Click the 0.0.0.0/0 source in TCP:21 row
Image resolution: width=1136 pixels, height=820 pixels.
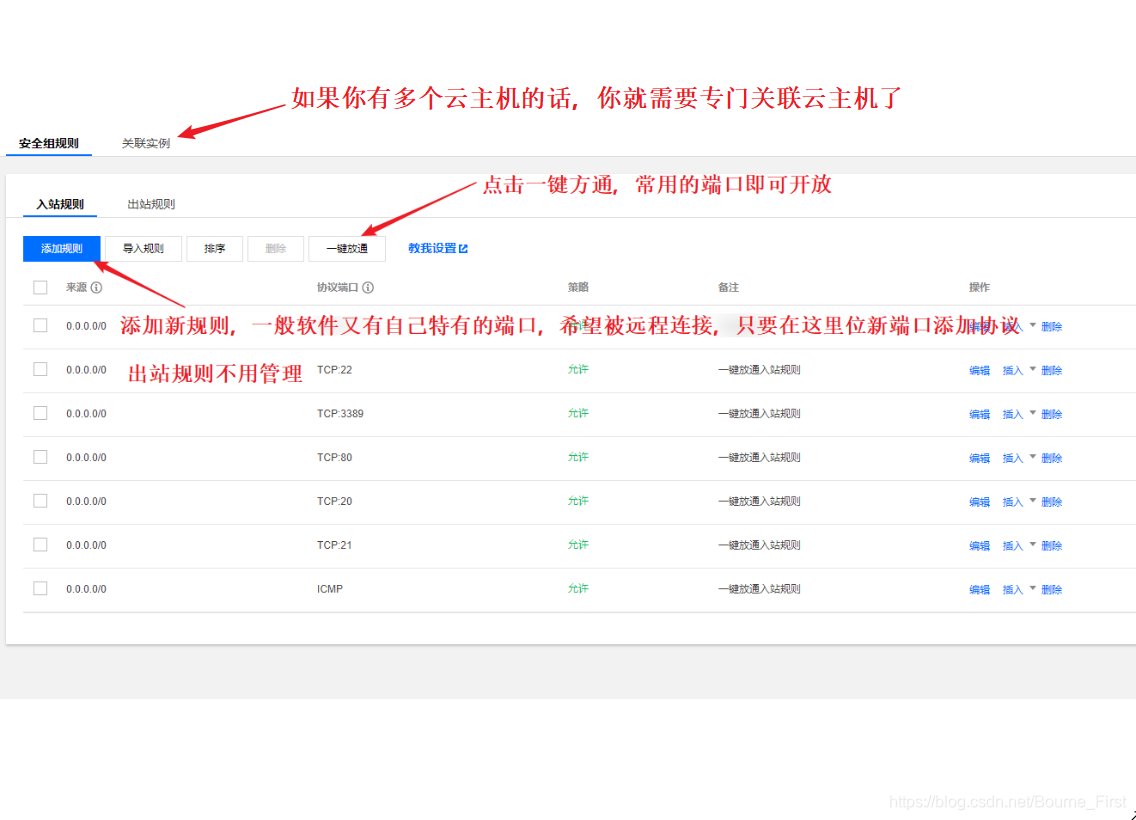86,545
